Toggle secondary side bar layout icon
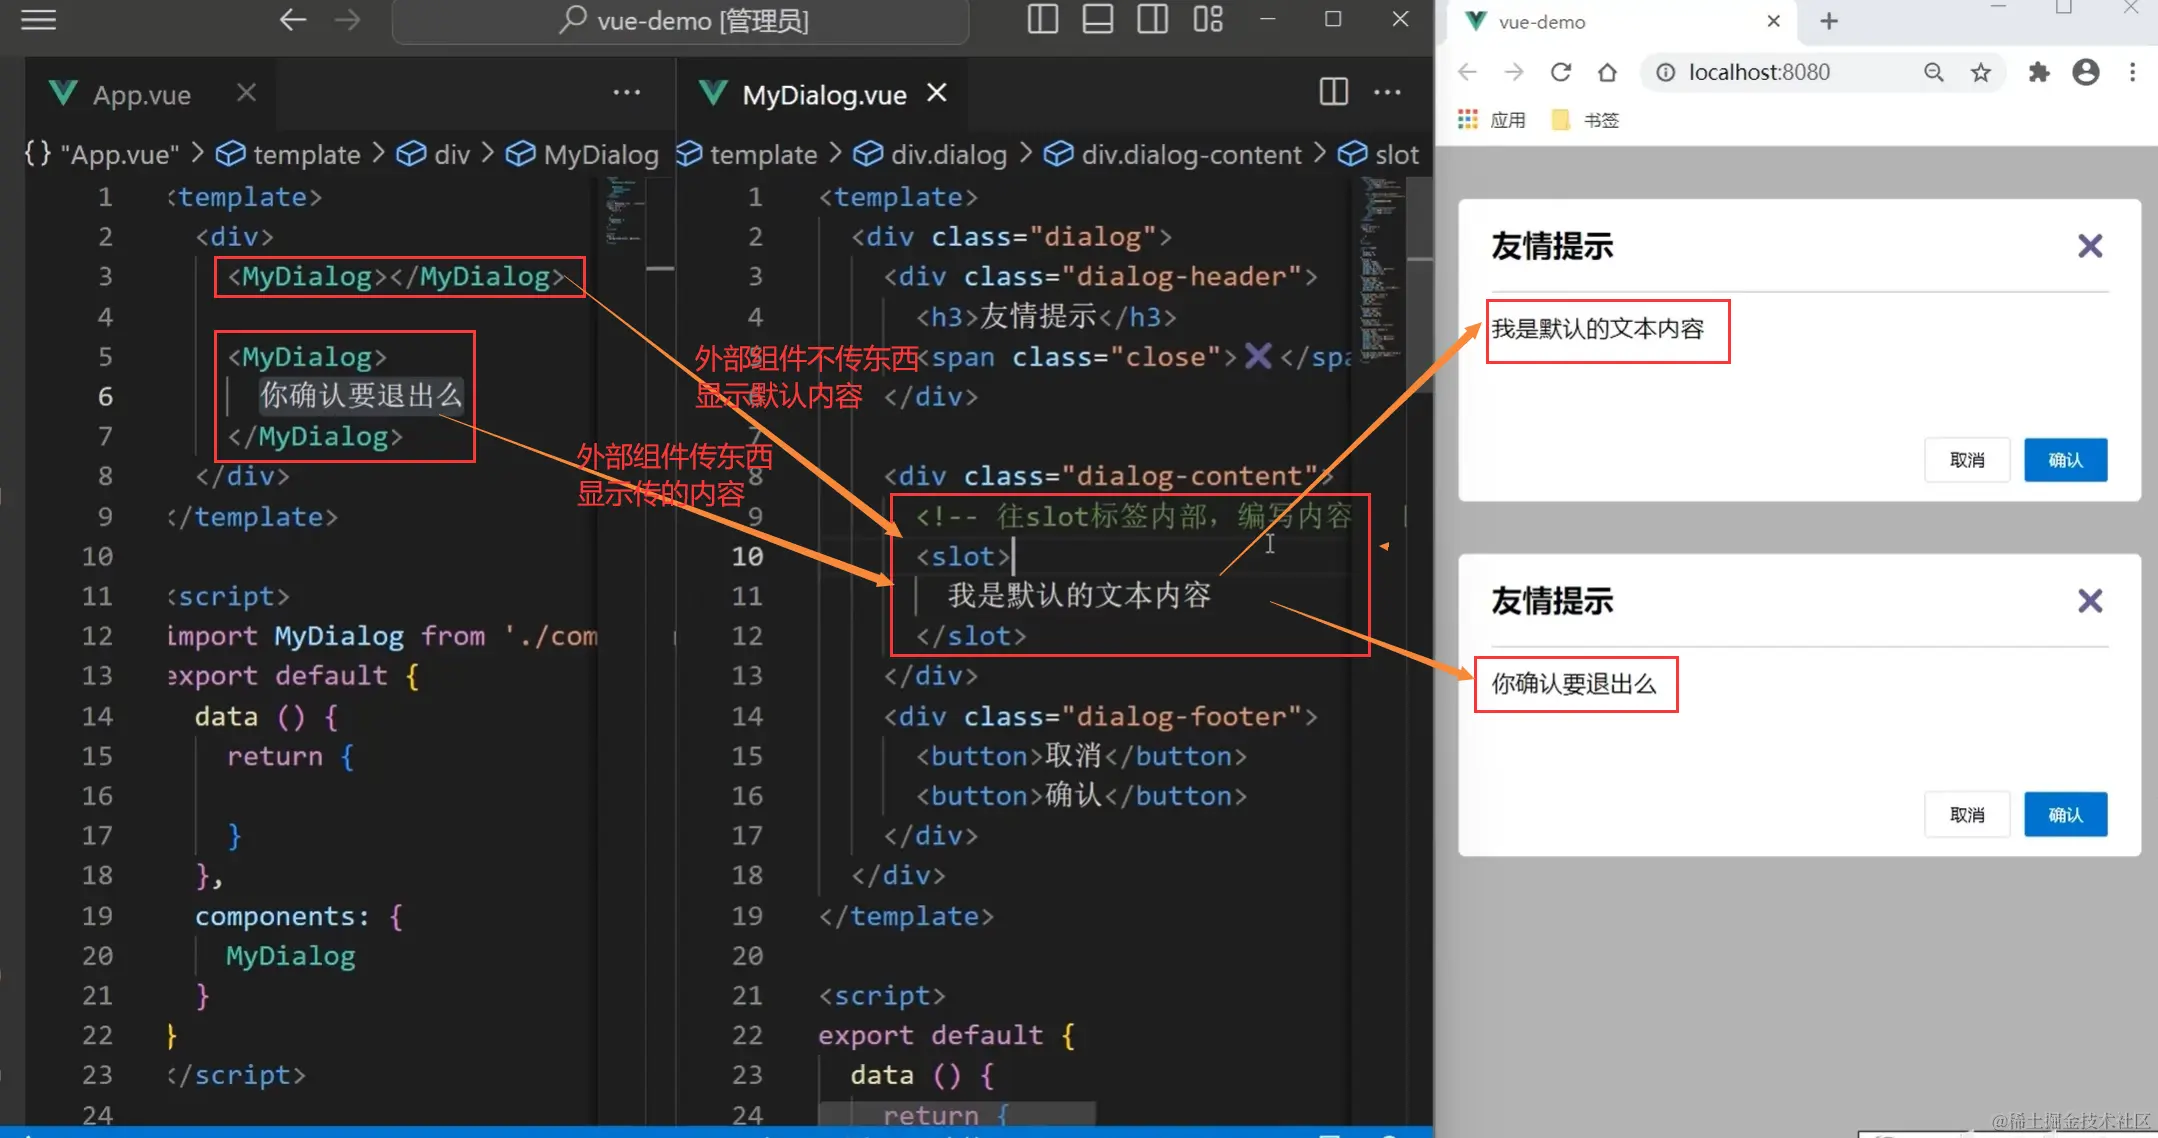 coord(1152,19)
